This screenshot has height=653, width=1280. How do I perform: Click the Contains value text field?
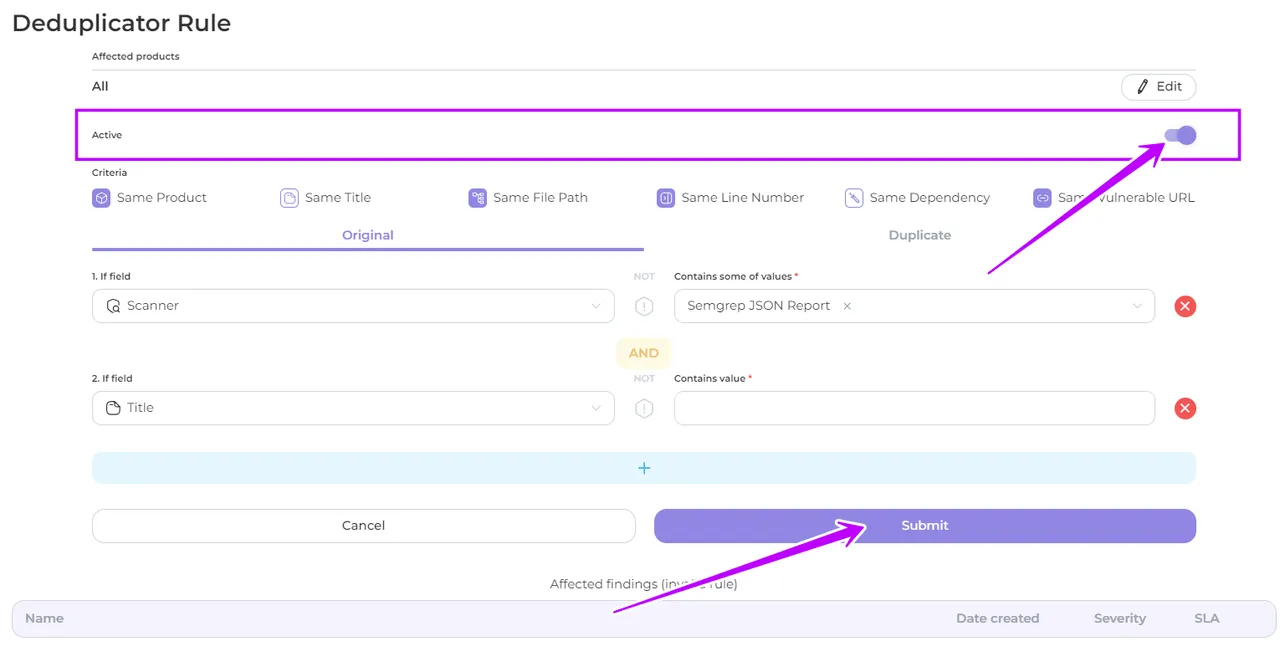point(914,408)
